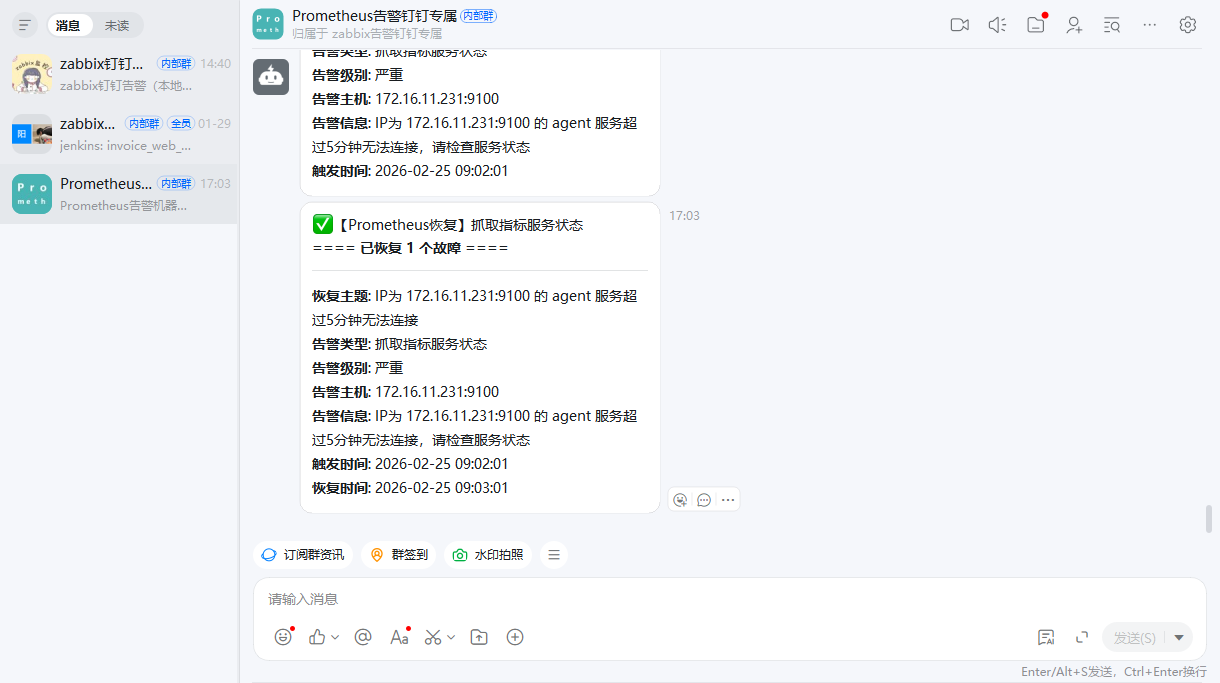The height and width of the screenshot is (683, 1220).
Task: Click the chat vertical scrollbar thumb
Action: coord(1209,519)
